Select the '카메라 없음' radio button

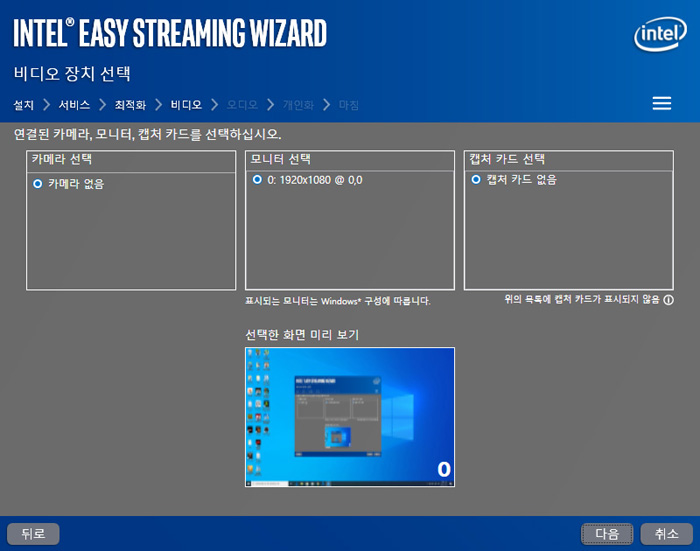pyautogui.click(x=38, y=184)
